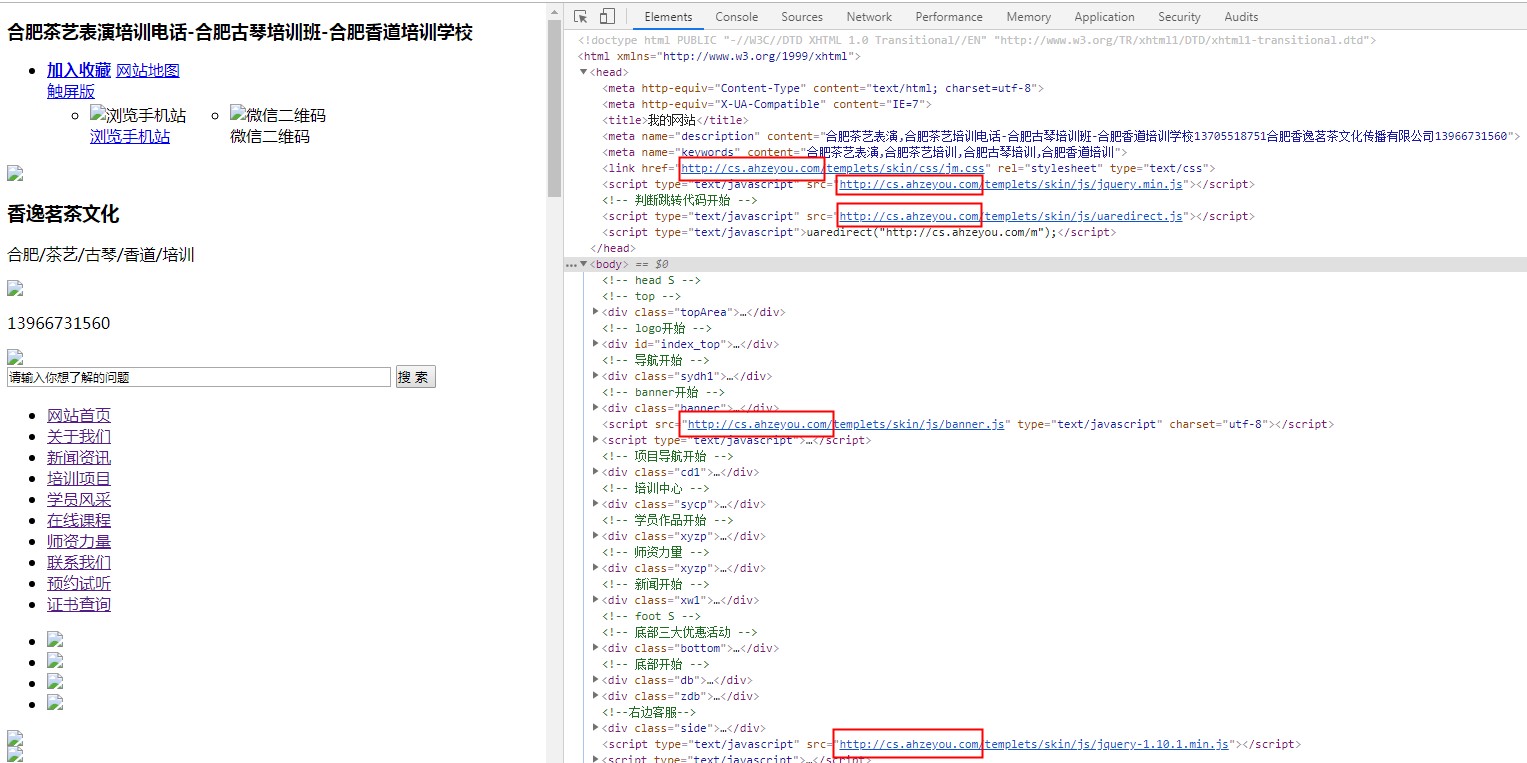Open the 关于我们 navigation link
Screen dimensions: 1527x763
tap(79, 436)
